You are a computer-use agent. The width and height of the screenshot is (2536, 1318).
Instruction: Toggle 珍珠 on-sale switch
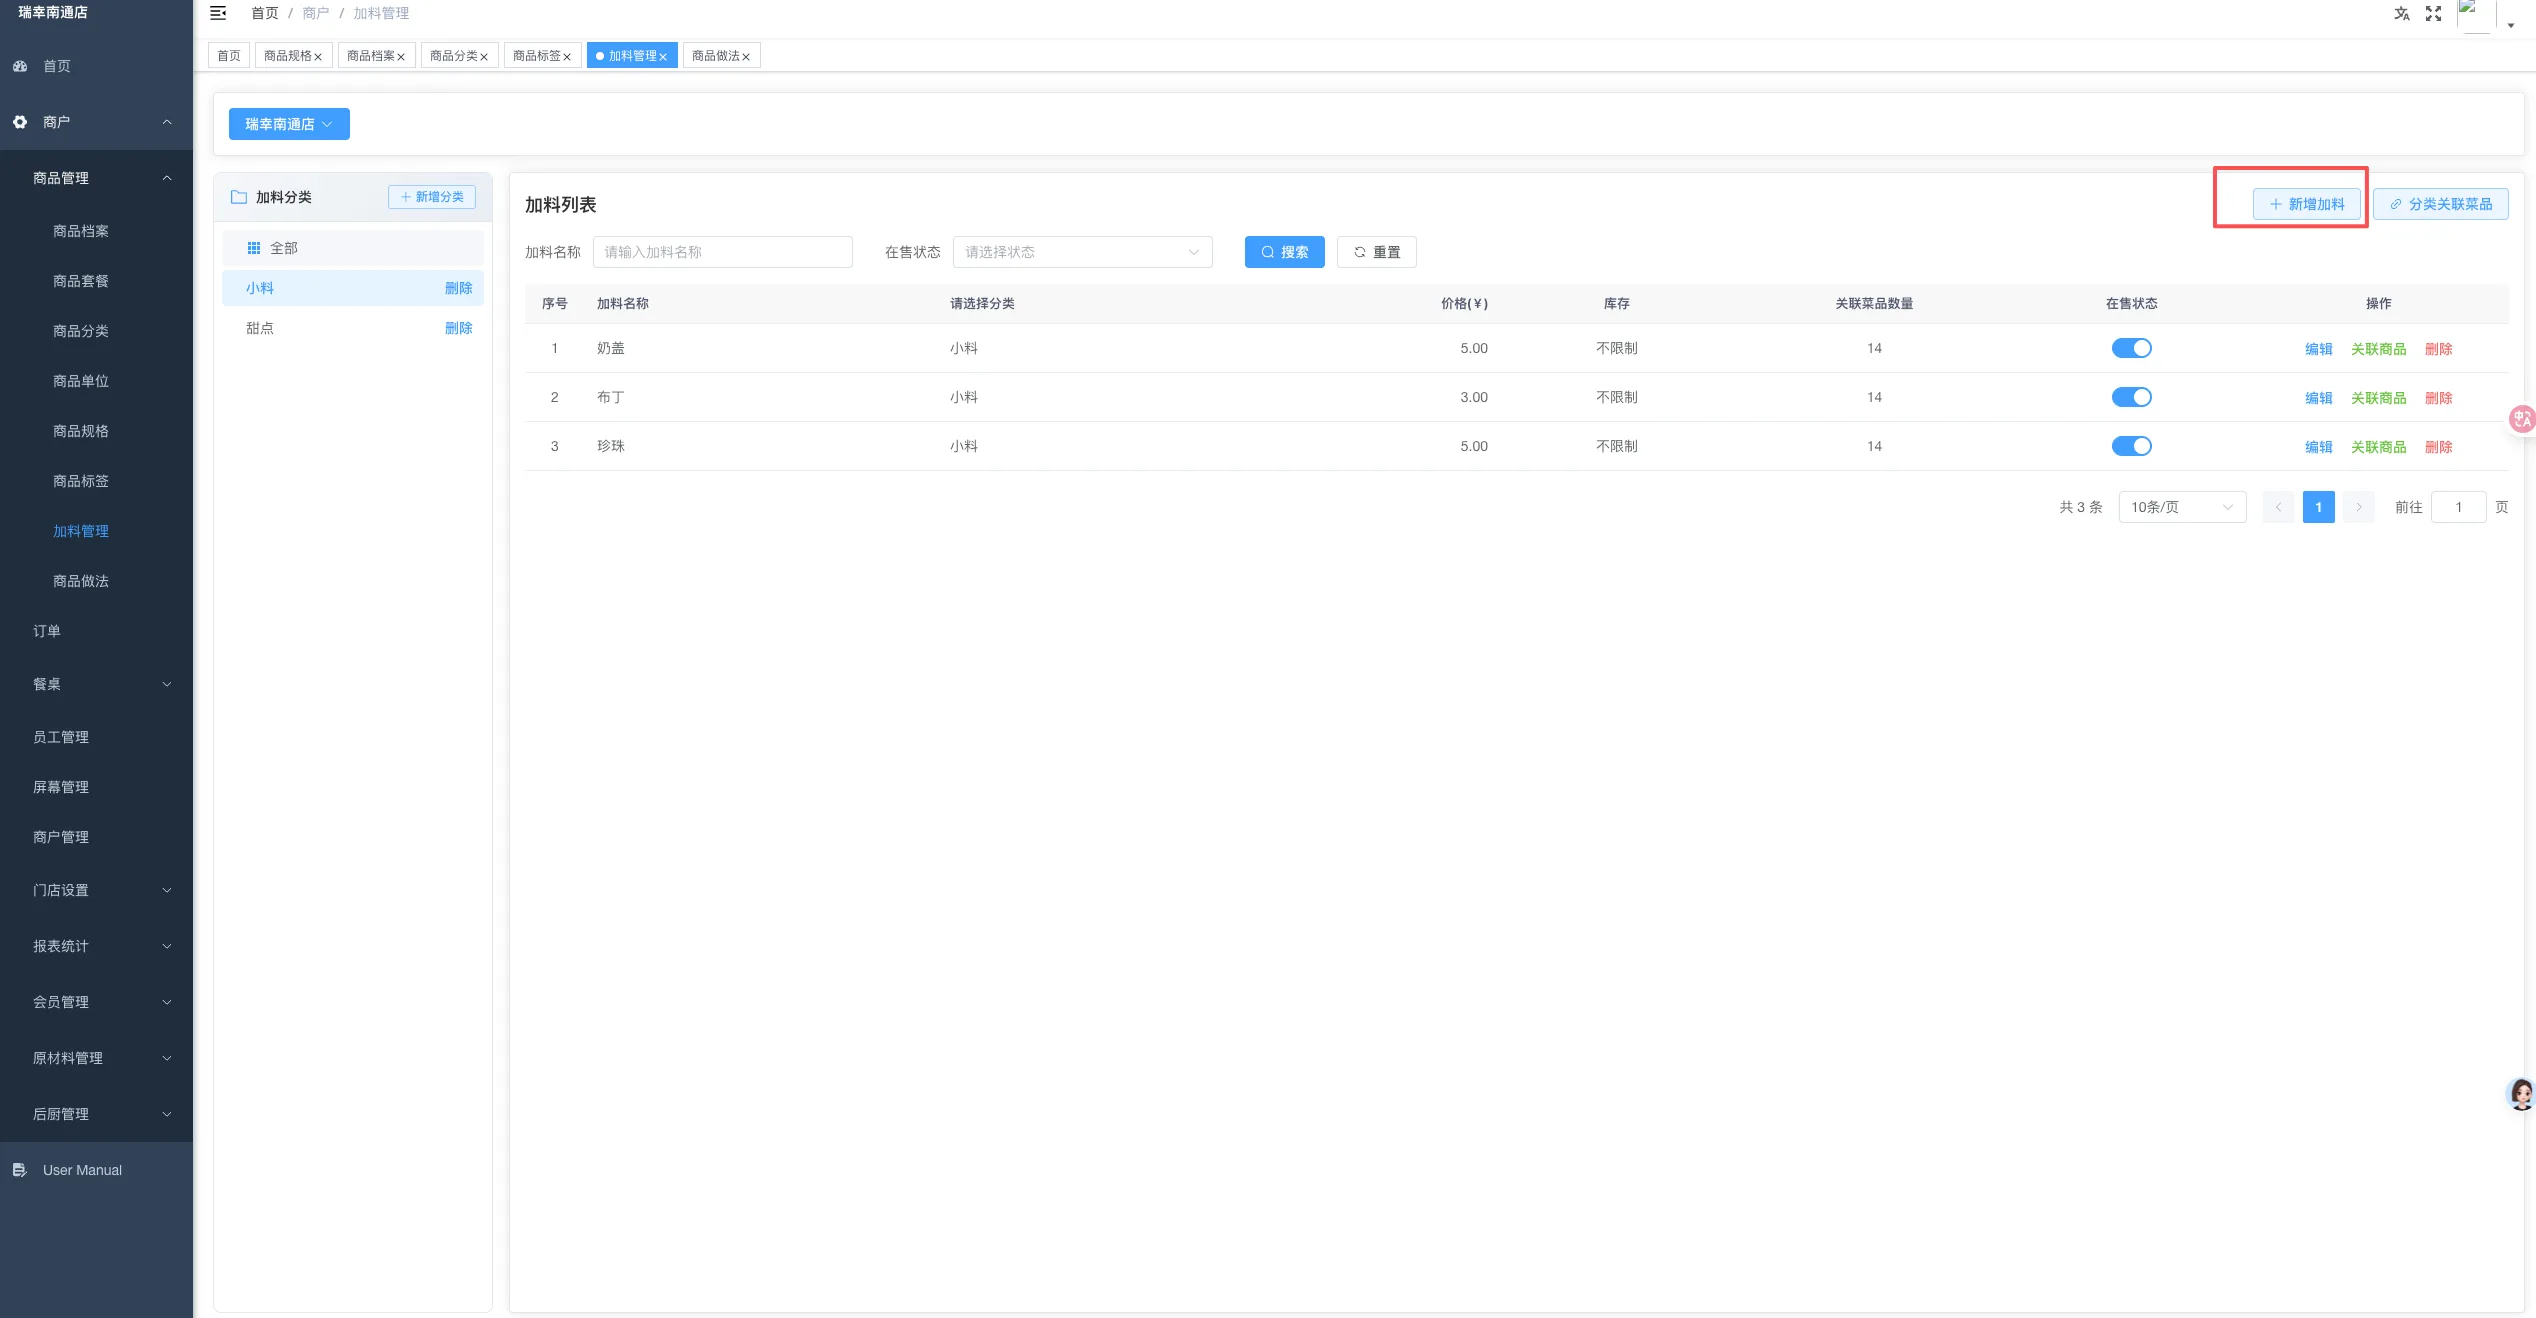(x=2131, y=446)
